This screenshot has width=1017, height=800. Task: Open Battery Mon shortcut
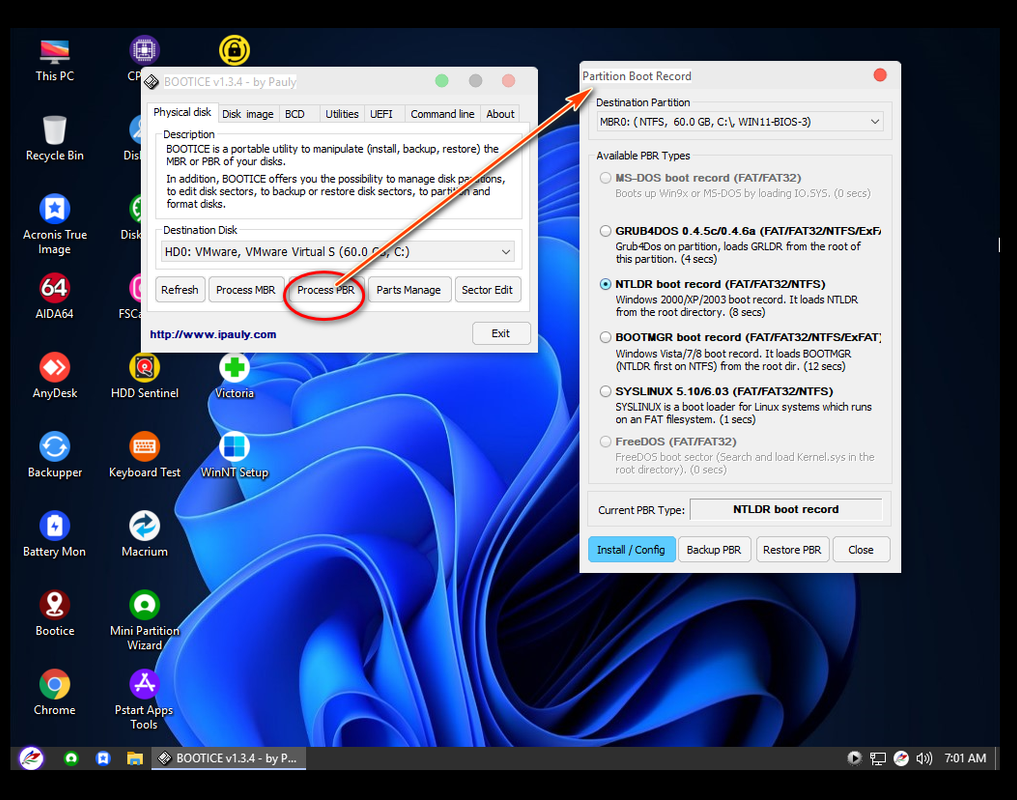click(54, 535)
